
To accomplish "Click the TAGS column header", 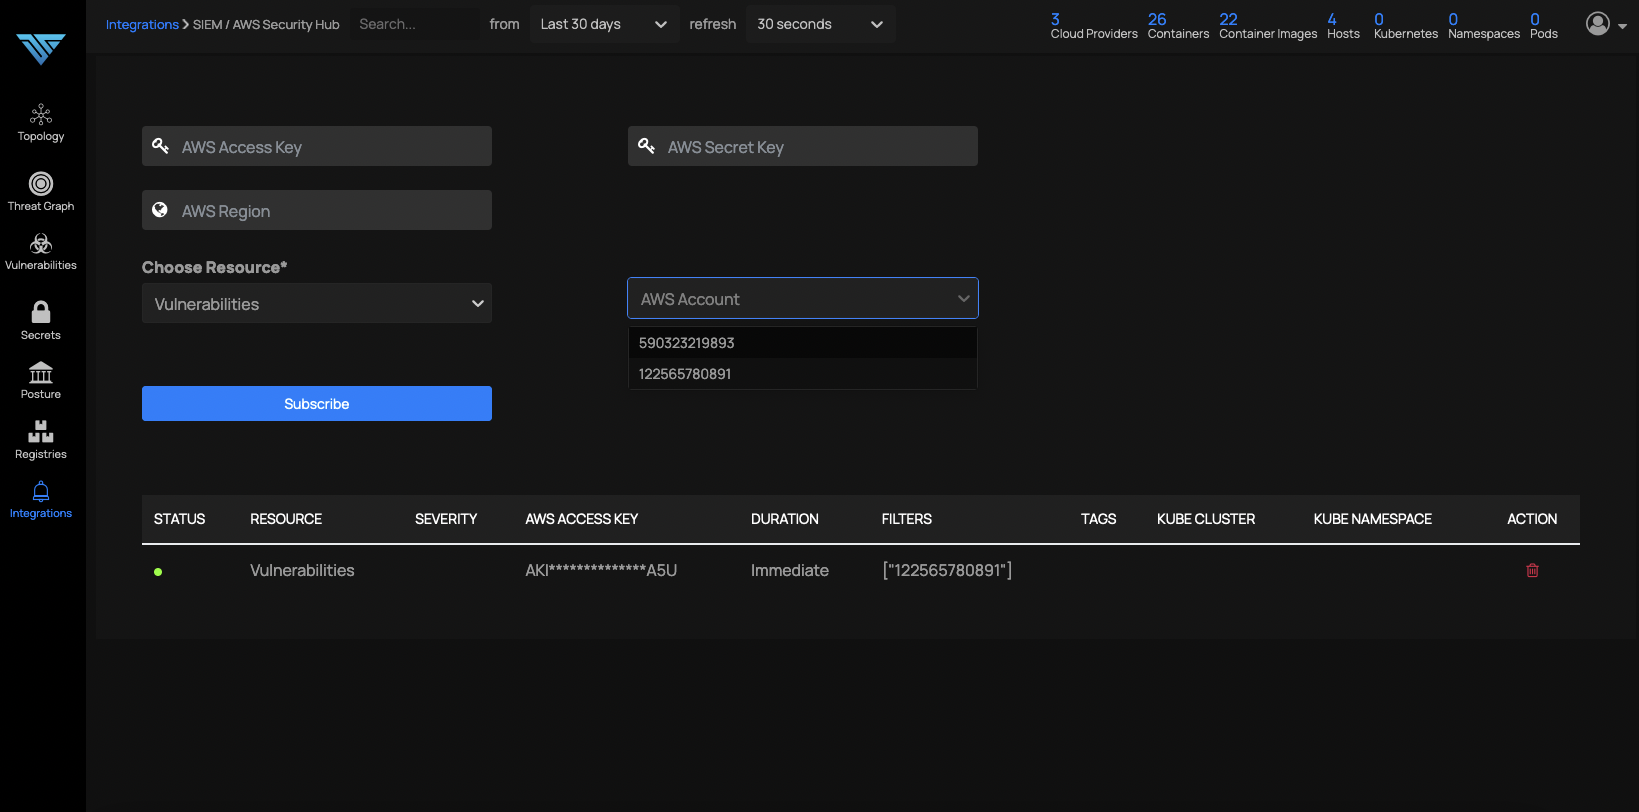I will pos(1099,519).
